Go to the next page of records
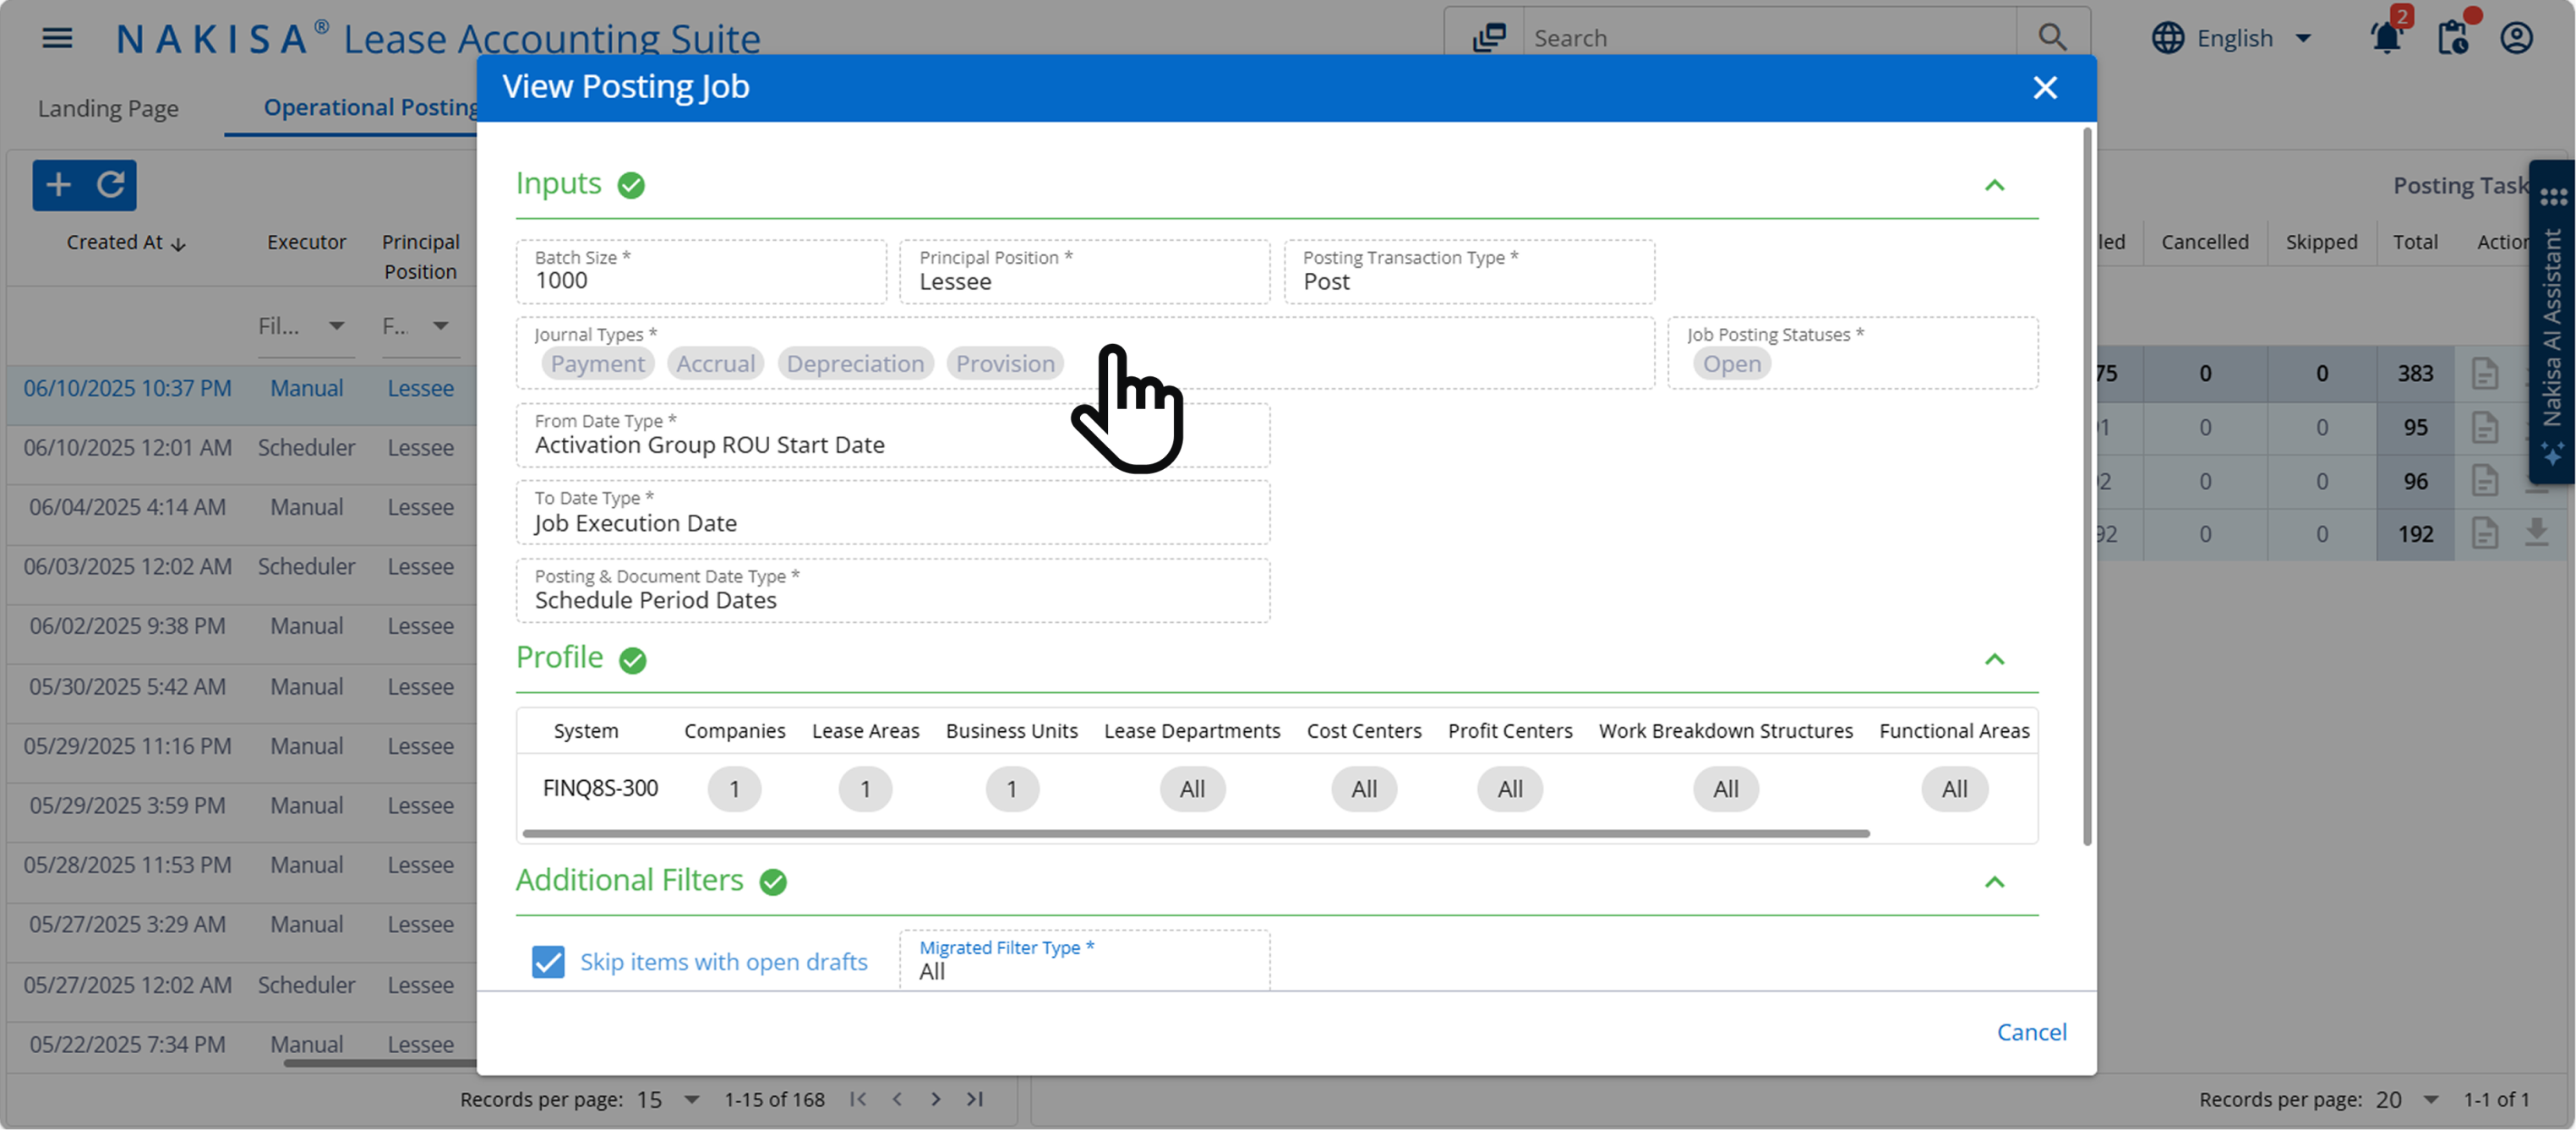The width and height of the screenshot is (2576, 1130). click(935, 1099)
